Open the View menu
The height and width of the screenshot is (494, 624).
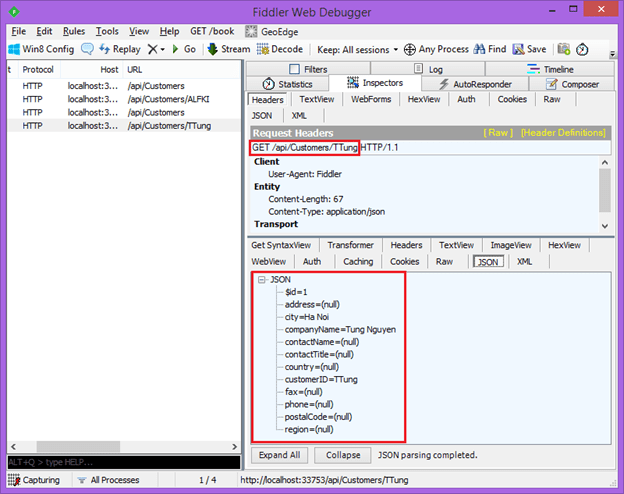tap(139, 31)
